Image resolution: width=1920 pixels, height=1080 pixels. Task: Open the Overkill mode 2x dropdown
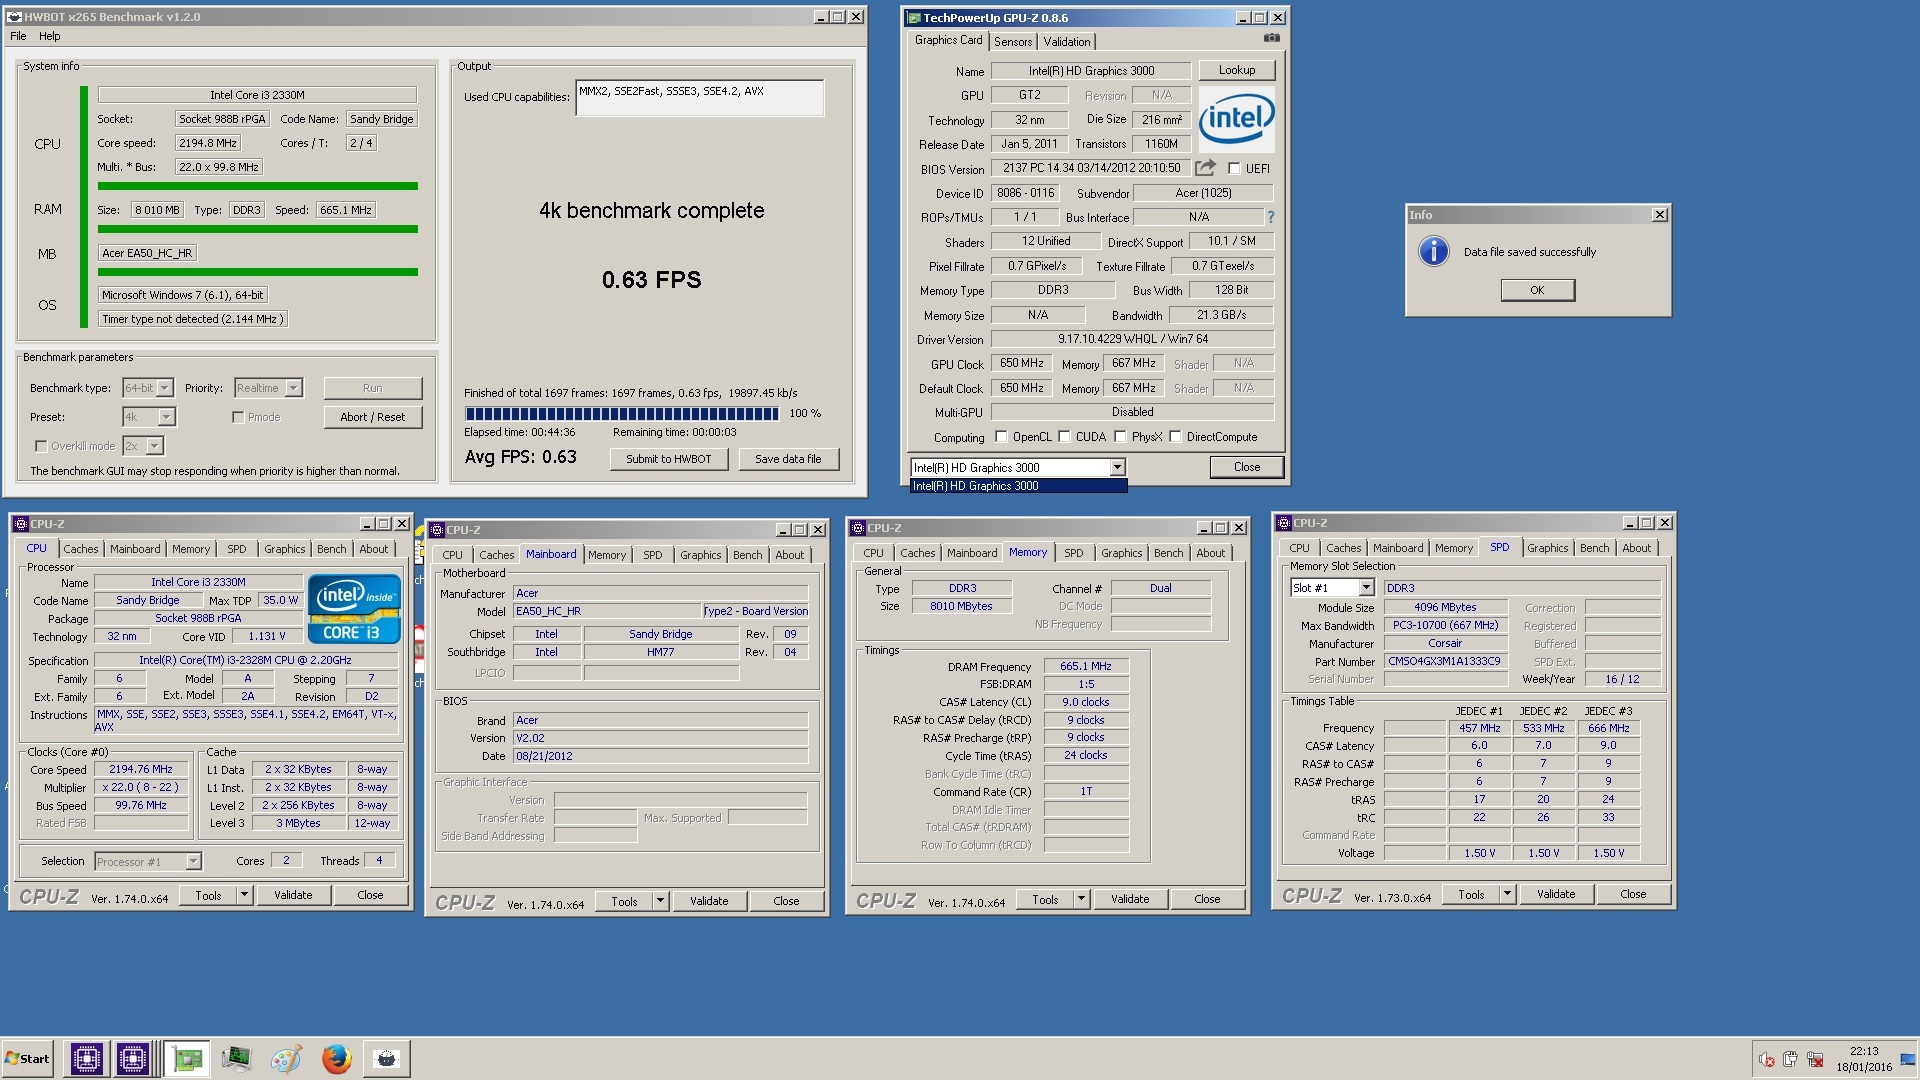[x=143, y=446]
